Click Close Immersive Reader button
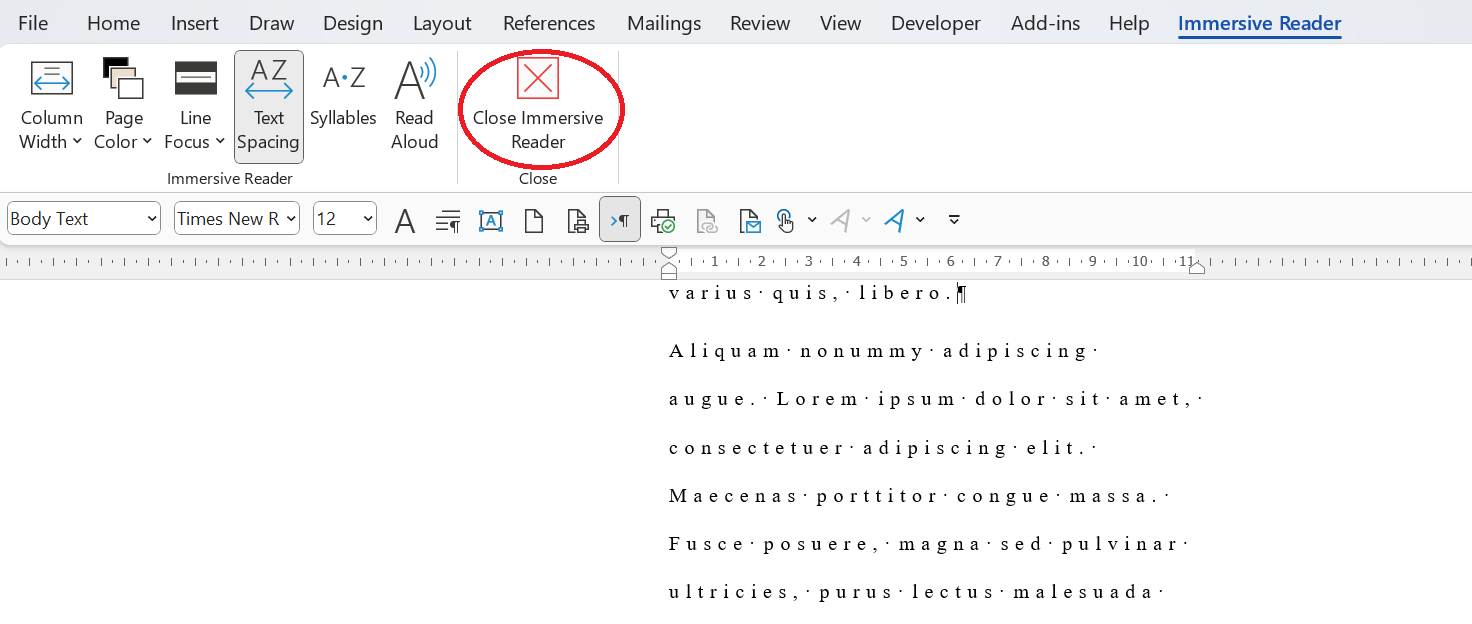This screenshot has height=624, width=1472. (538, 106)
